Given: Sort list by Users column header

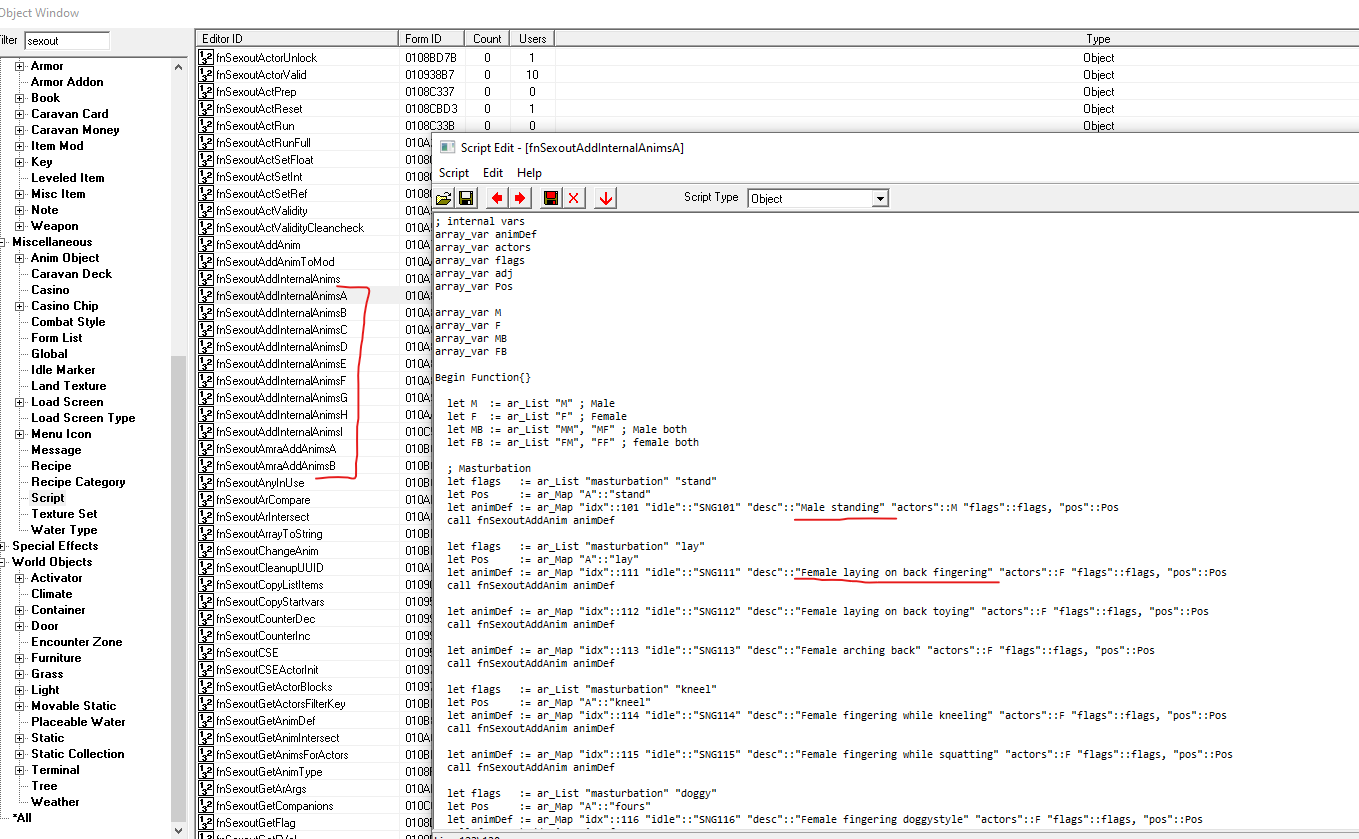Looking at the screenshot, I should (x=532, y=39).
